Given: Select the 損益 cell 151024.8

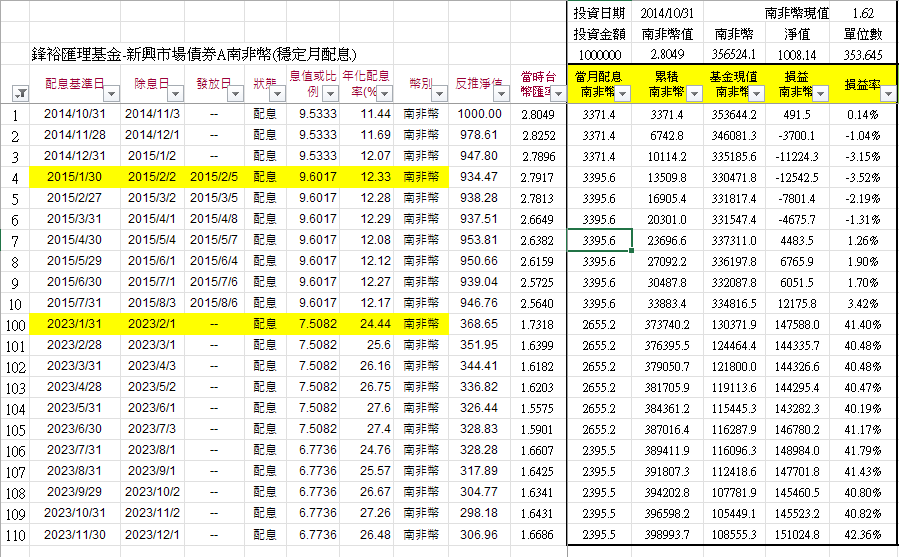Looking at the screenshot, I should coord(797,535).
